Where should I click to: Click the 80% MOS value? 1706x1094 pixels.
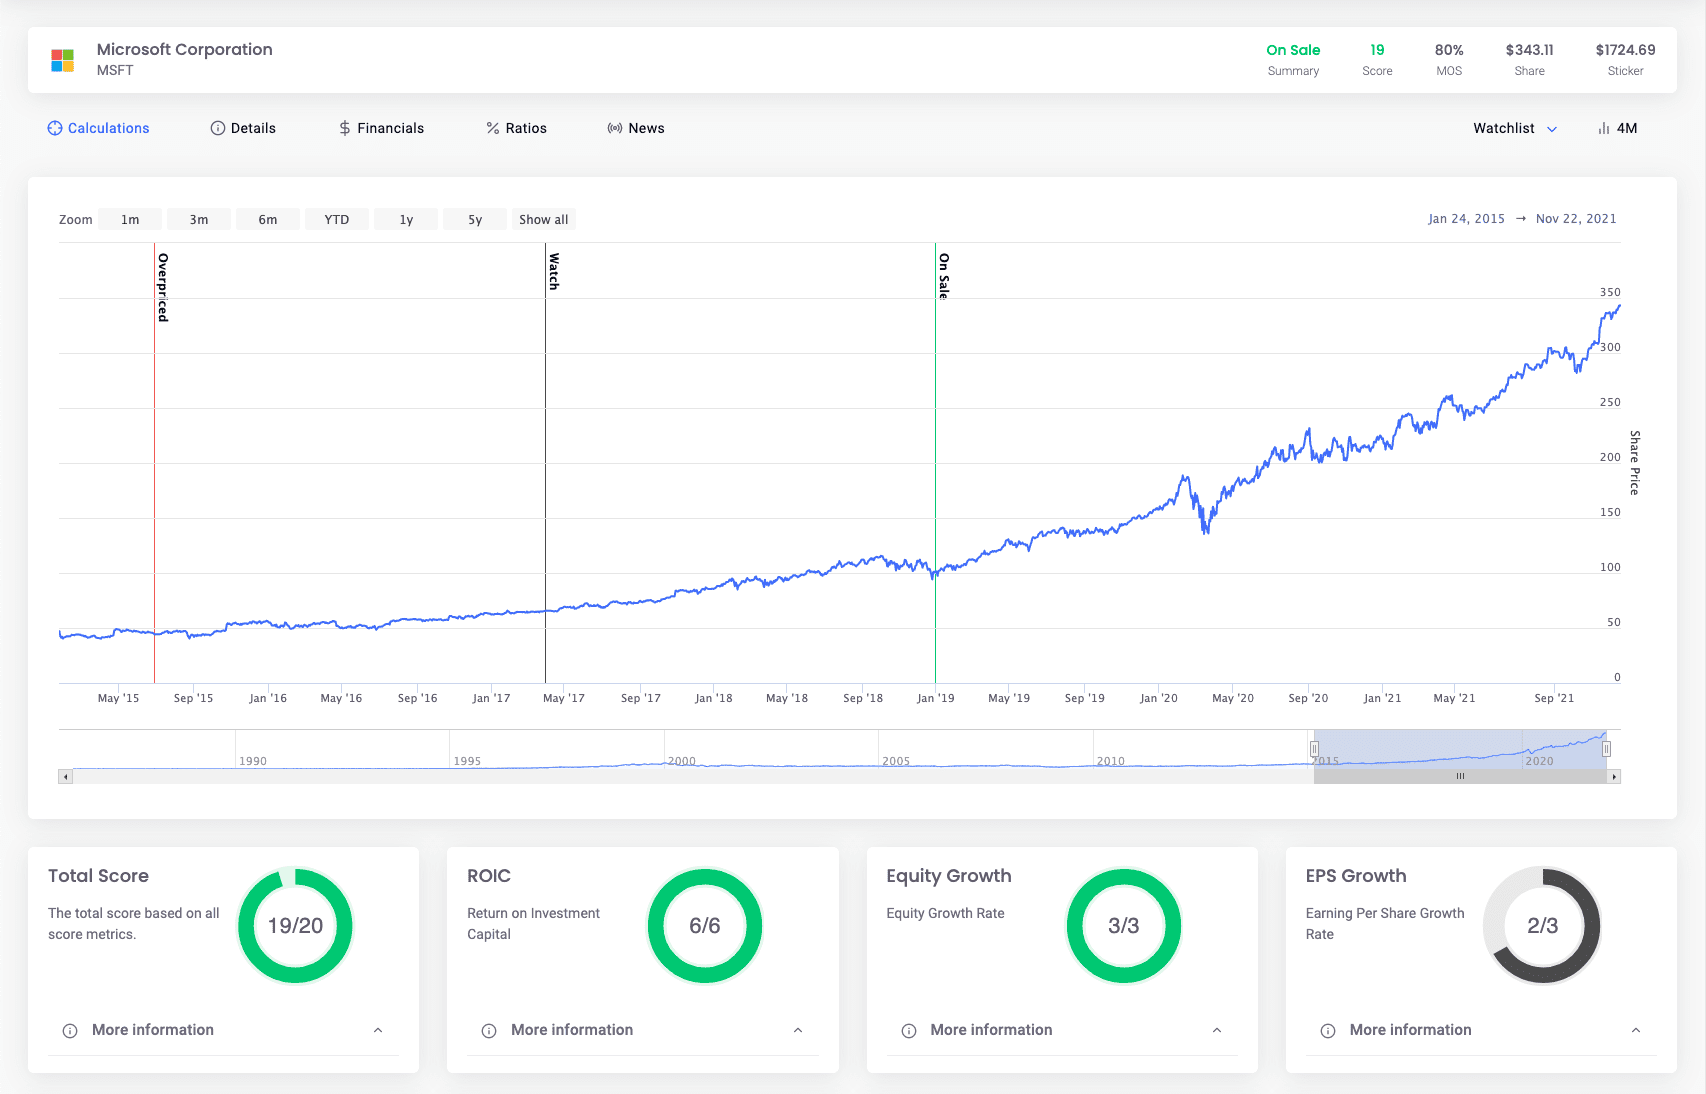pyautogui.click(x=1449, y=50)
